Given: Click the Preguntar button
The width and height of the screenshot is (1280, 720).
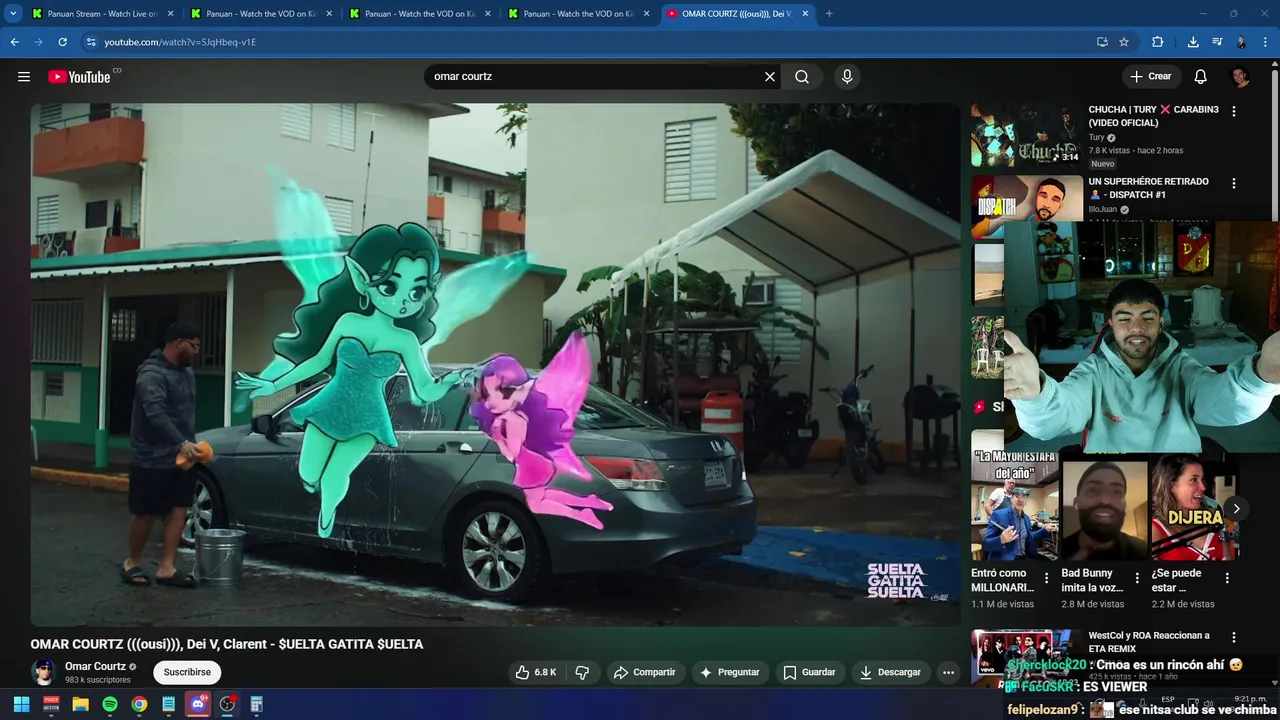Looking at the screenshot, I should (x=729, y=672).
